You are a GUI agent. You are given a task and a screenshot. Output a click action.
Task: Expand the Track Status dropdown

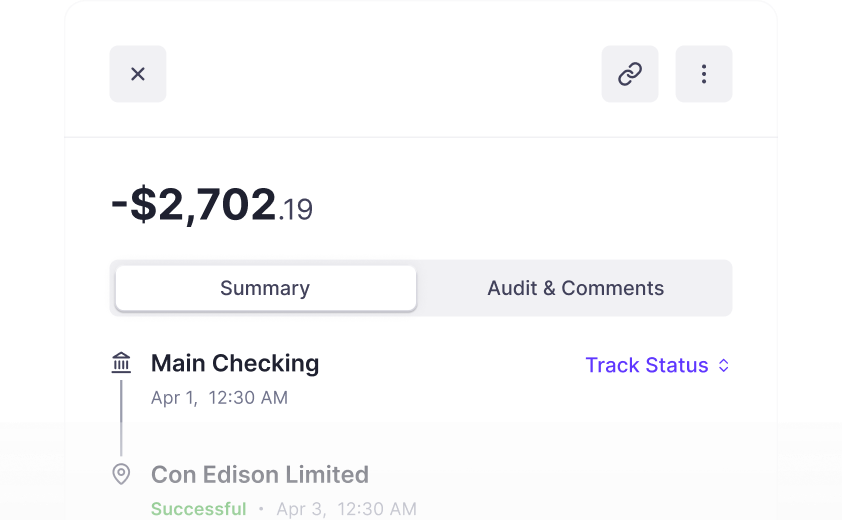[657, 365]
